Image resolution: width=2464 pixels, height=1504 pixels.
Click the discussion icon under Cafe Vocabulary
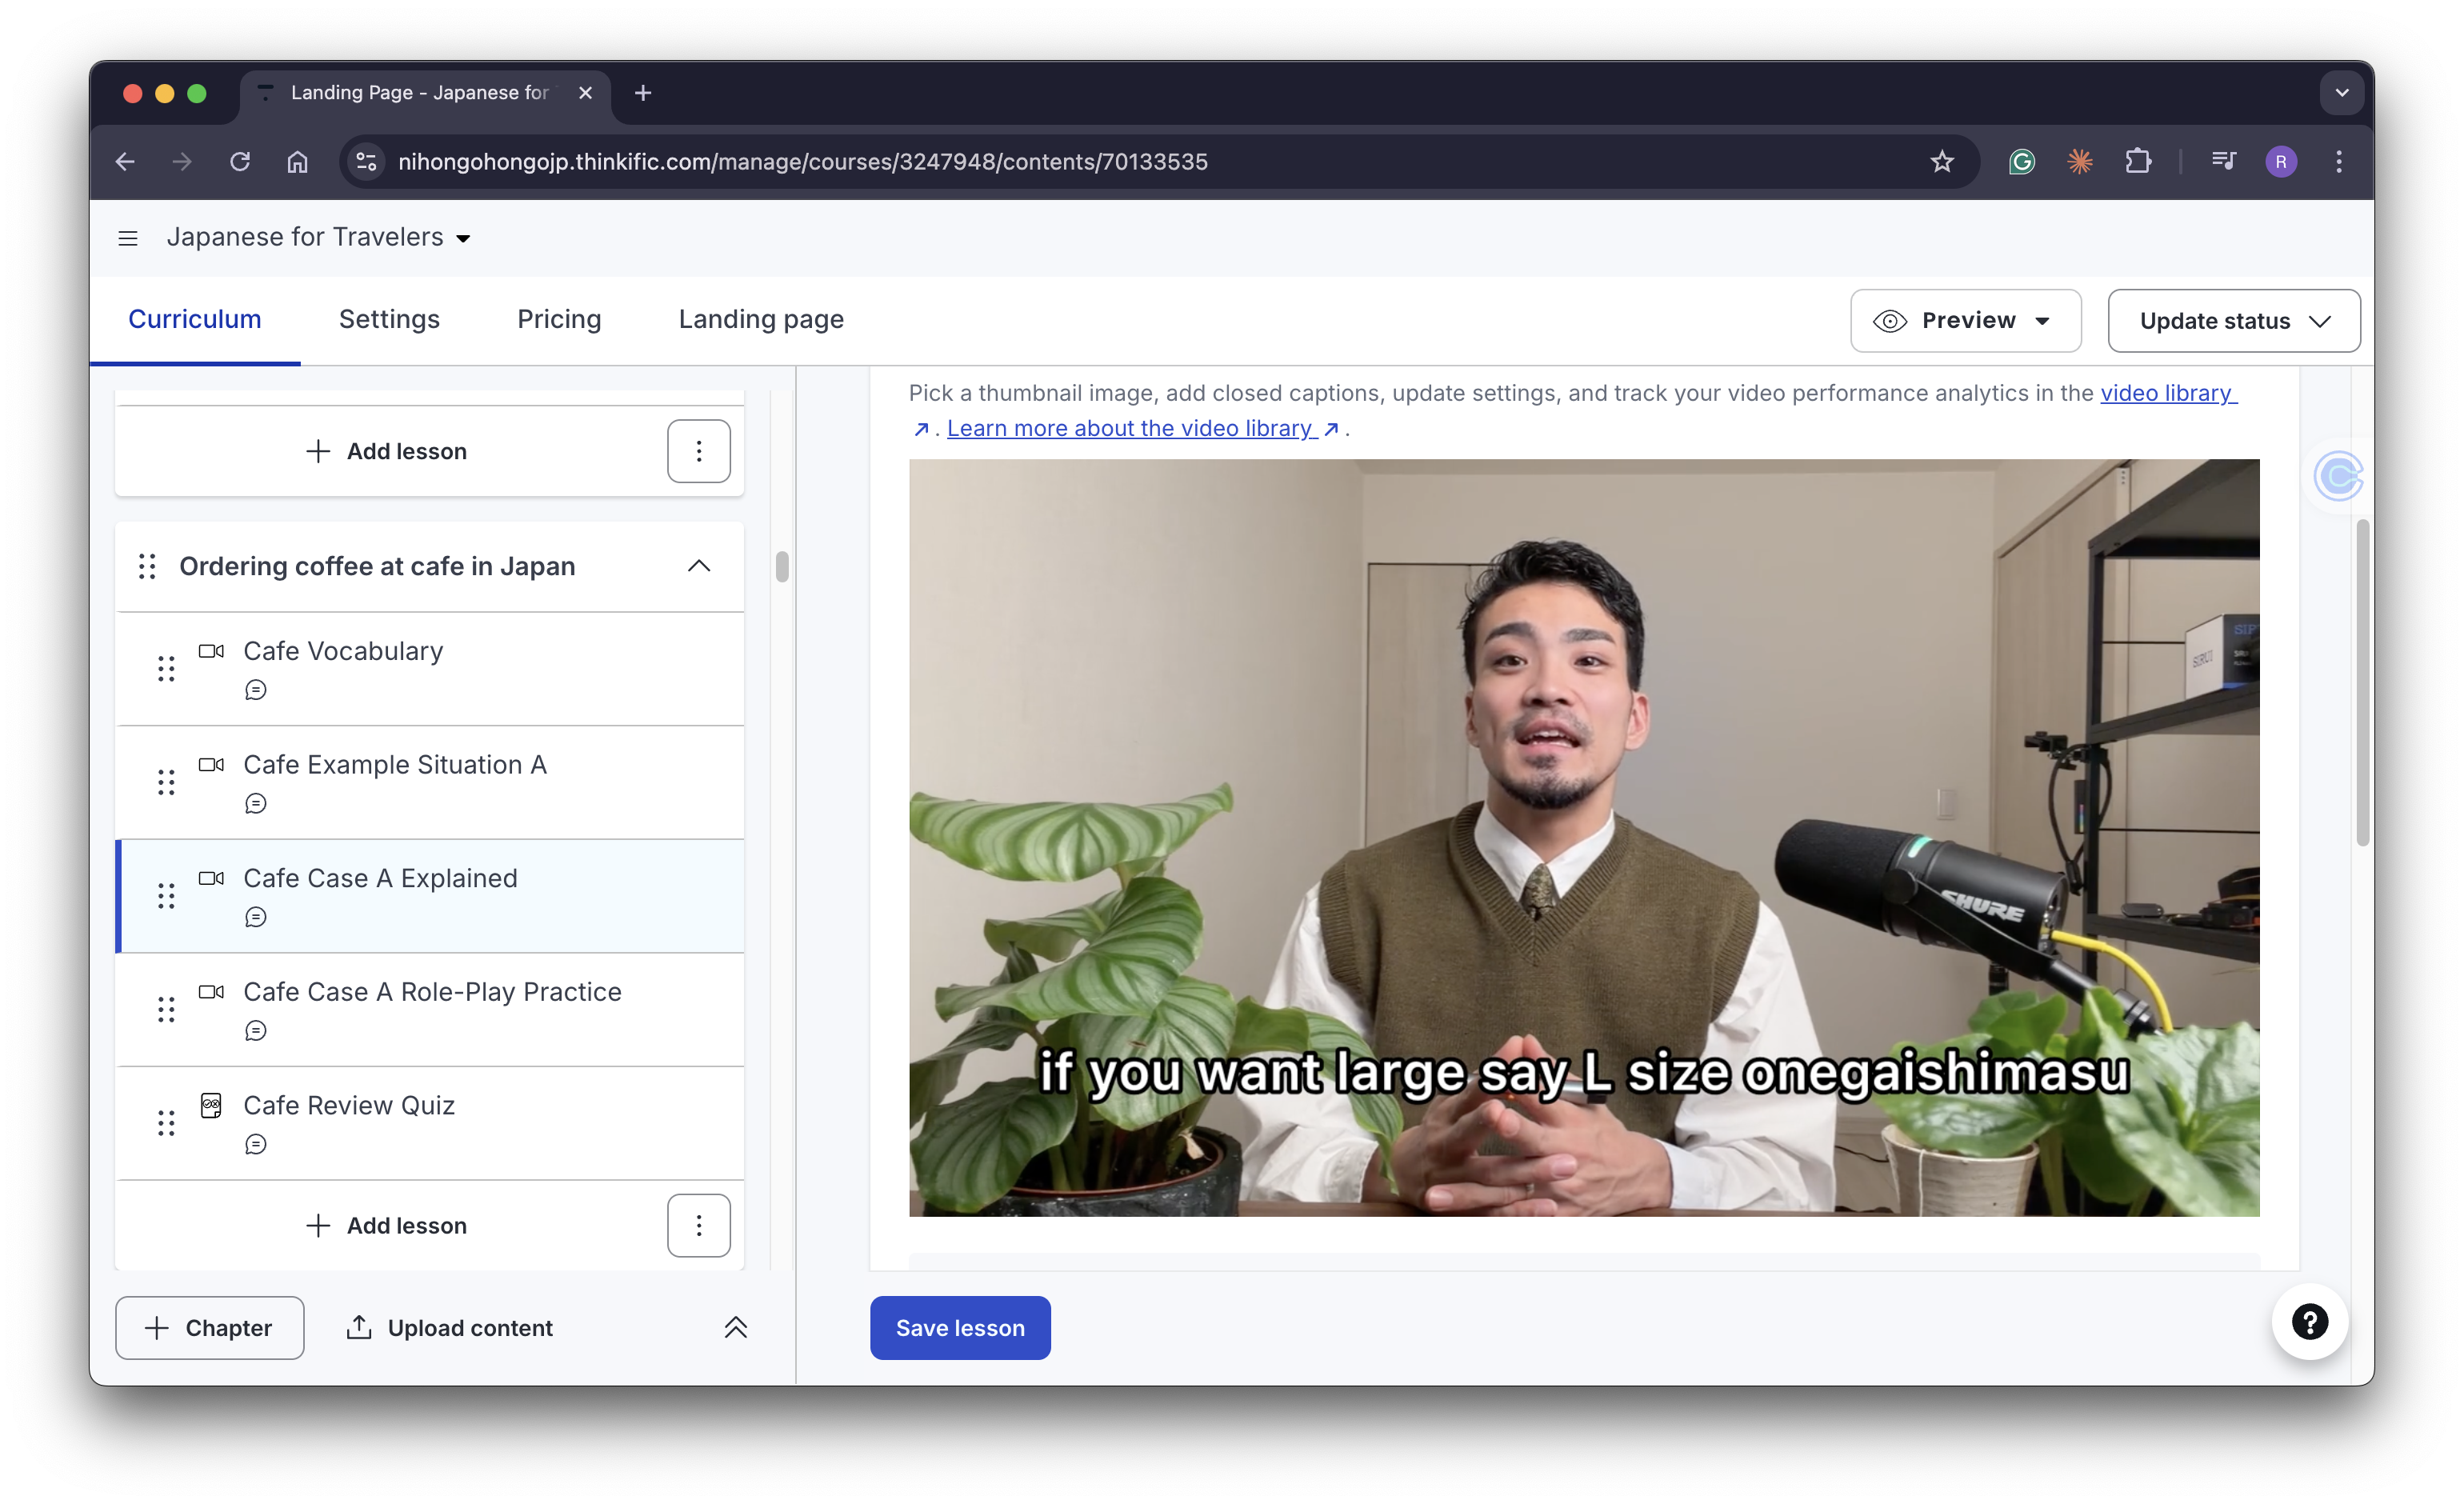click(x=256, y=690)
